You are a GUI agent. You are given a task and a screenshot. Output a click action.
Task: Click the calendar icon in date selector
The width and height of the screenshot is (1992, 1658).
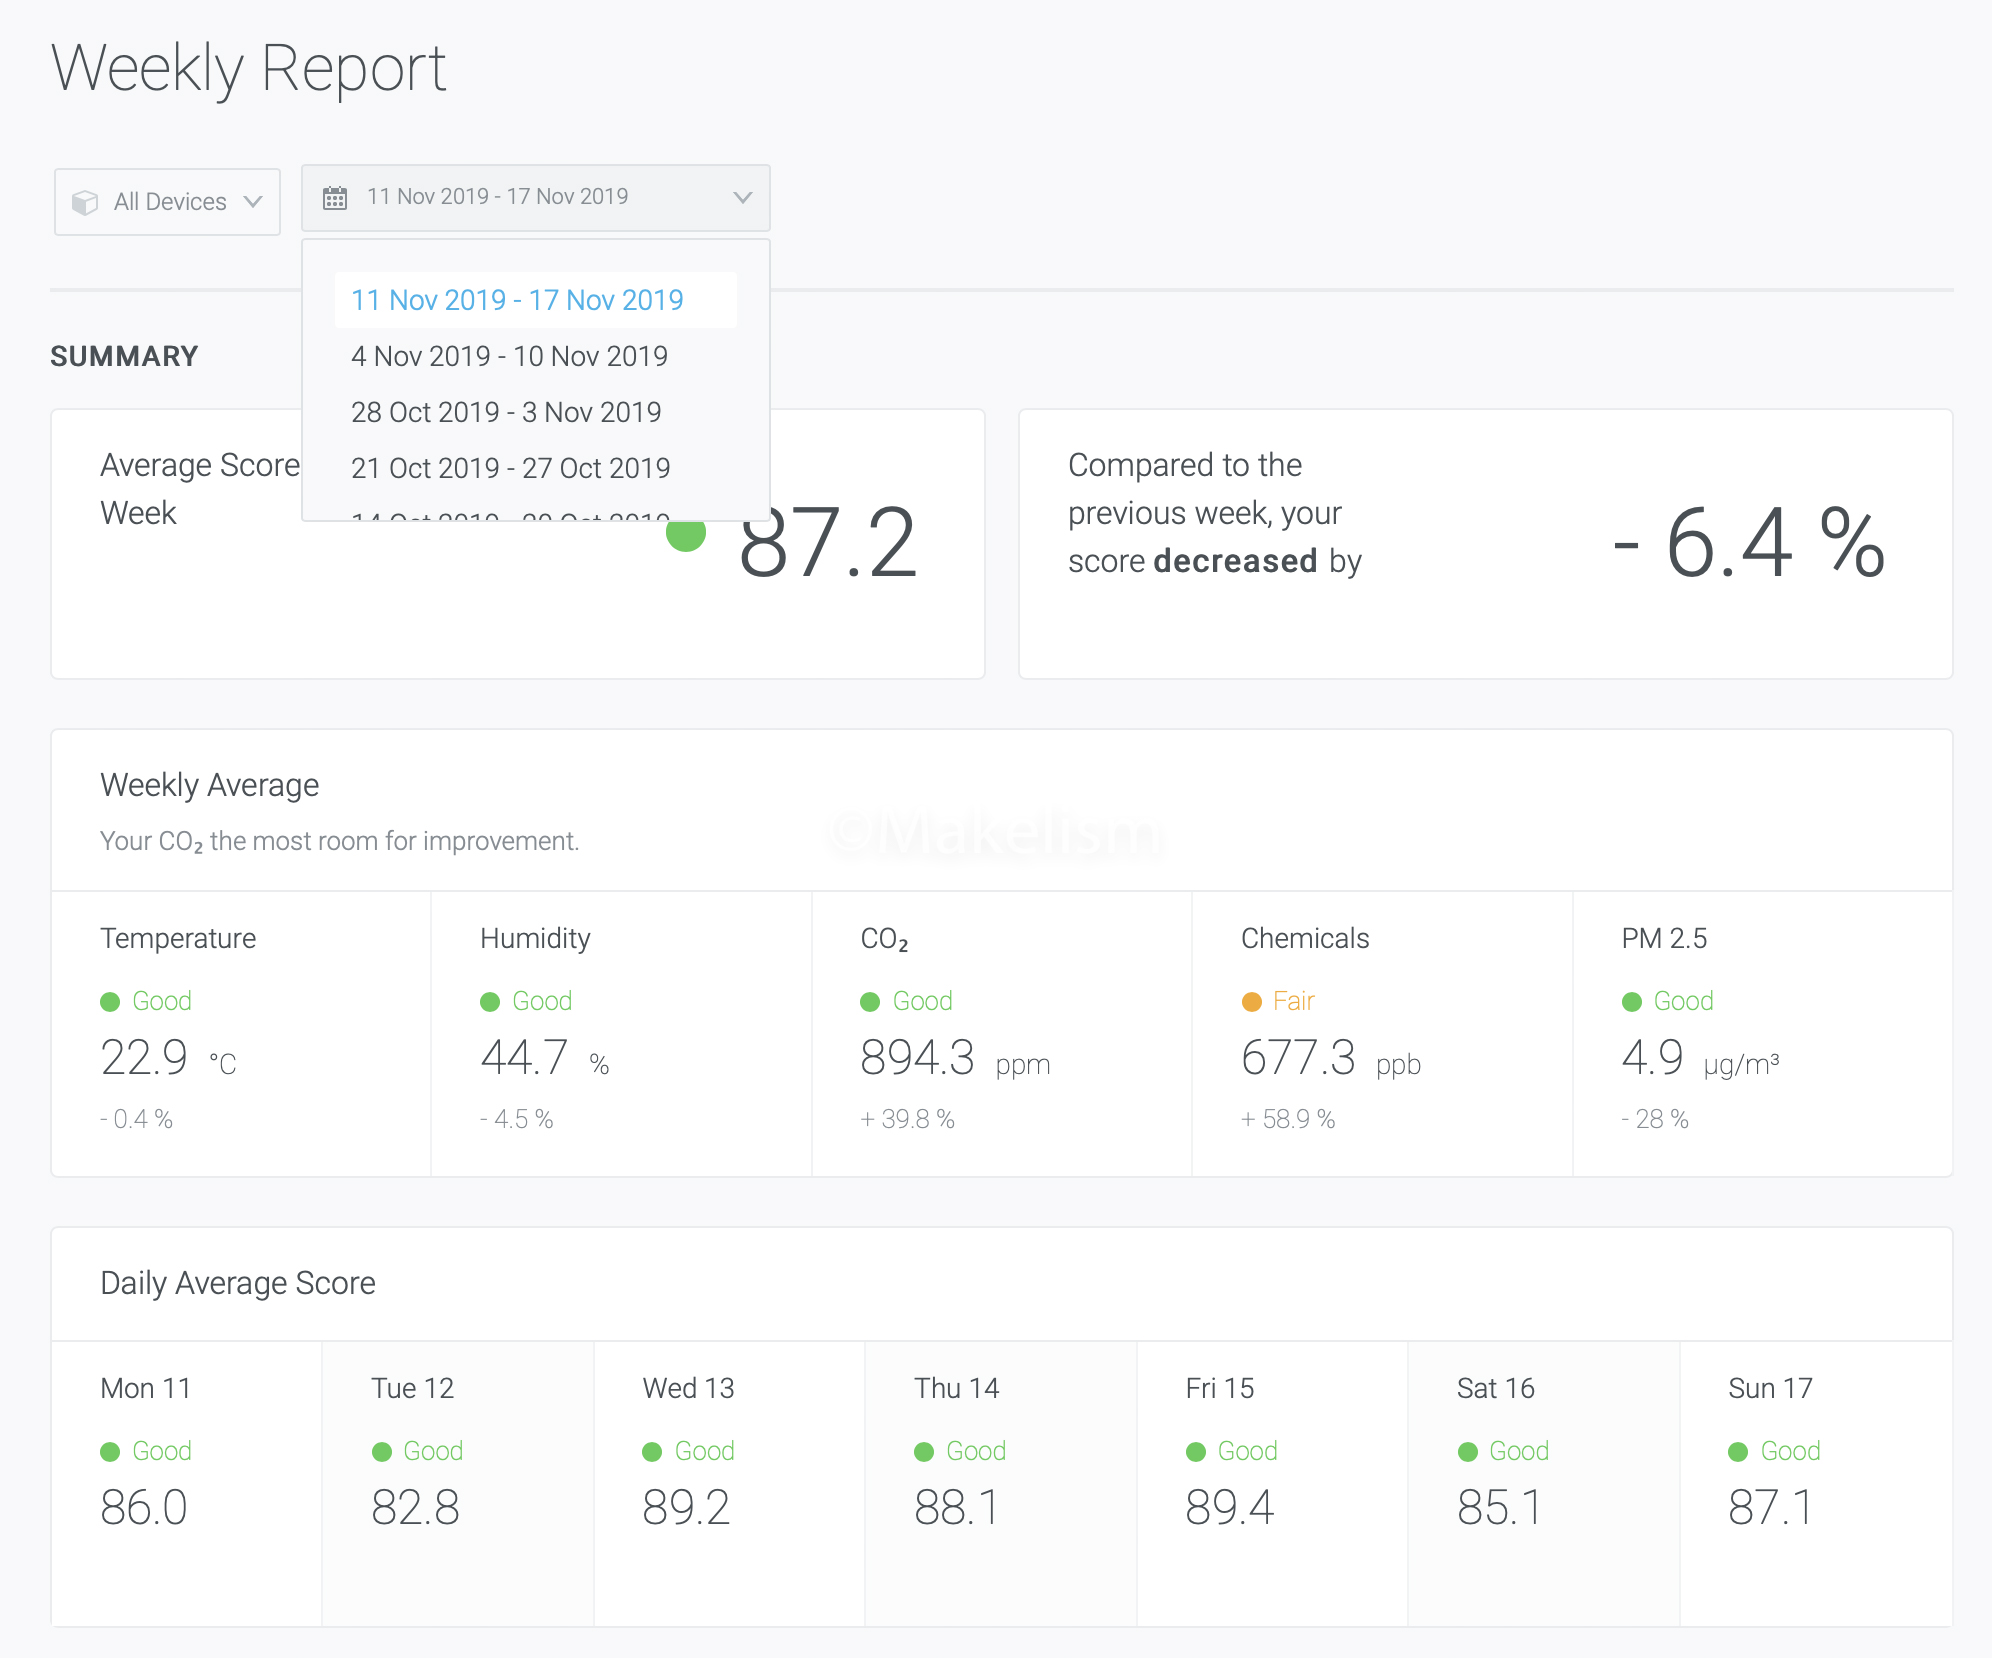335,198
